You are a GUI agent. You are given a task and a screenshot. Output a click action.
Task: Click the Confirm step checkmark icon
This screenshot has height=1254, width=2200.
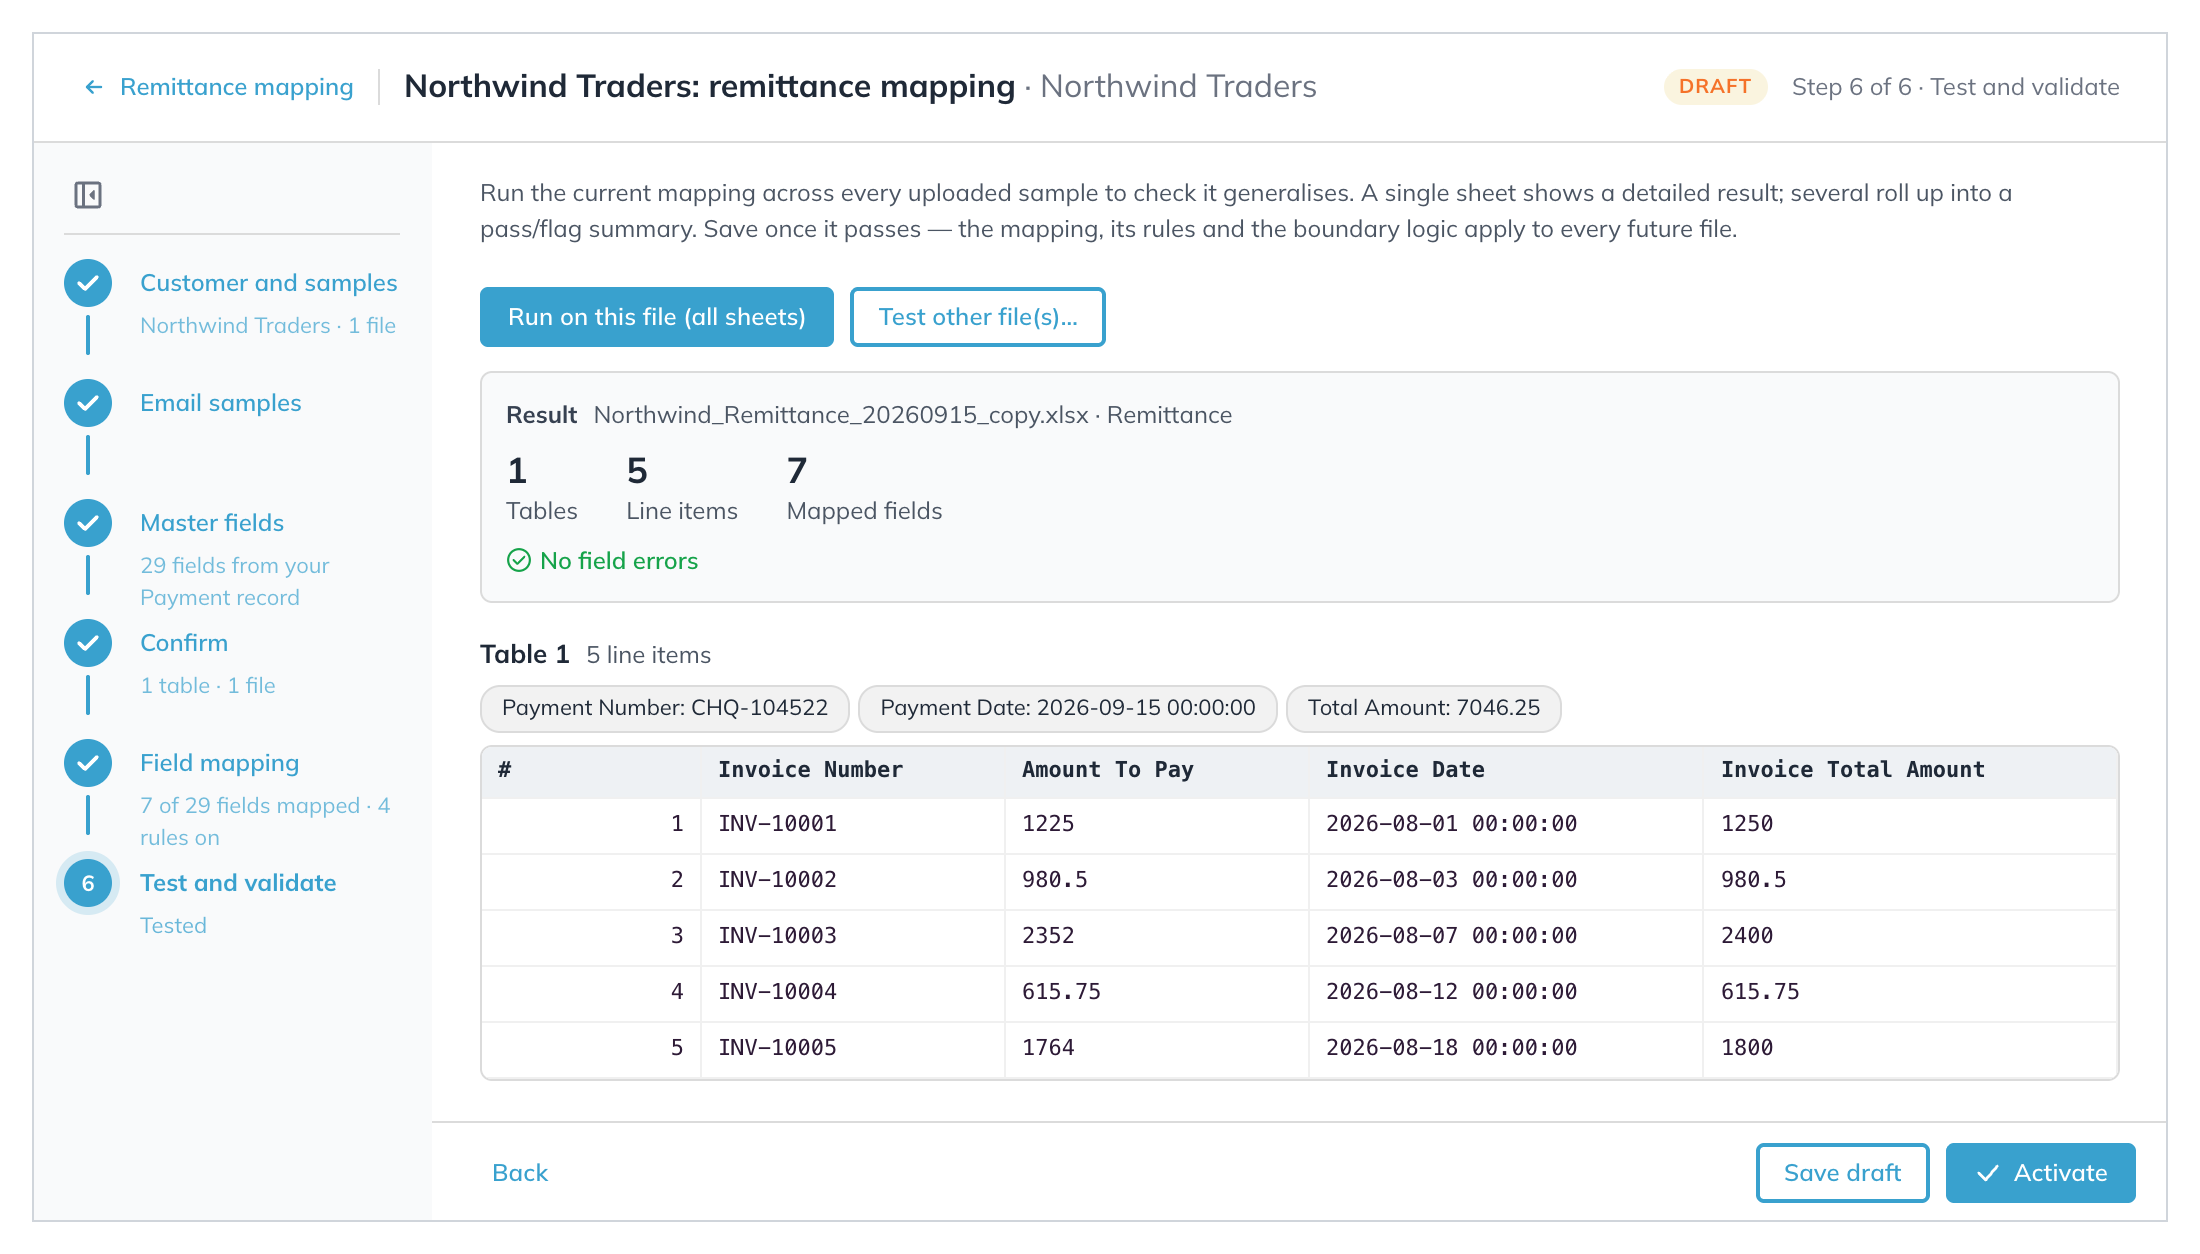point(88,643)
